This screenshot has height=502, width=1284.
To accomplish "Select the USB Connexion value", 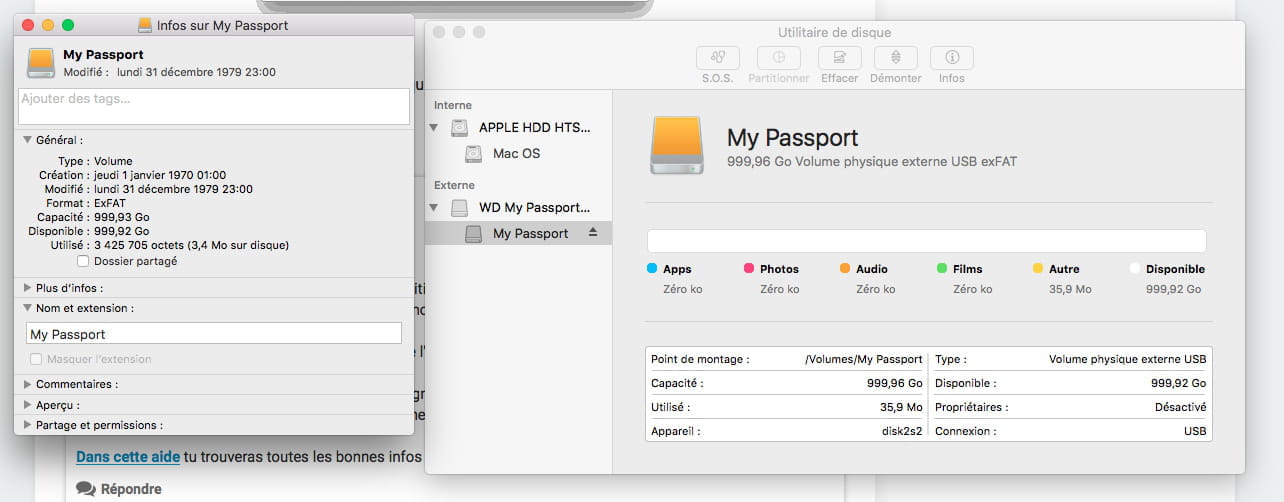I will (1194, 432).
